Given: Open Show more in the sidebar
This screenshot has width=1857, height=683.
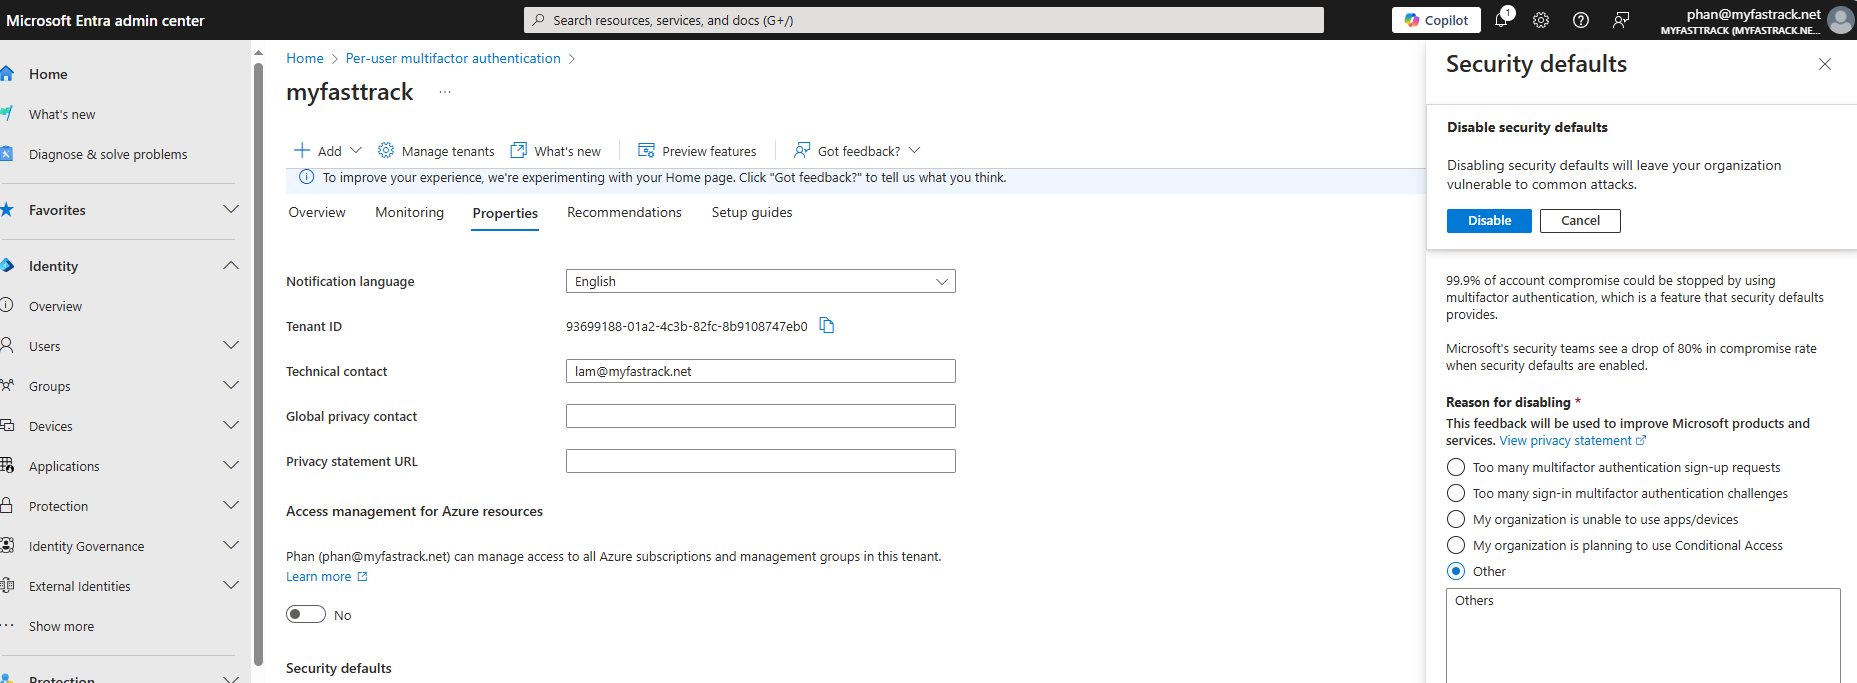Looking at the screenshot, I should click(61, 626).
